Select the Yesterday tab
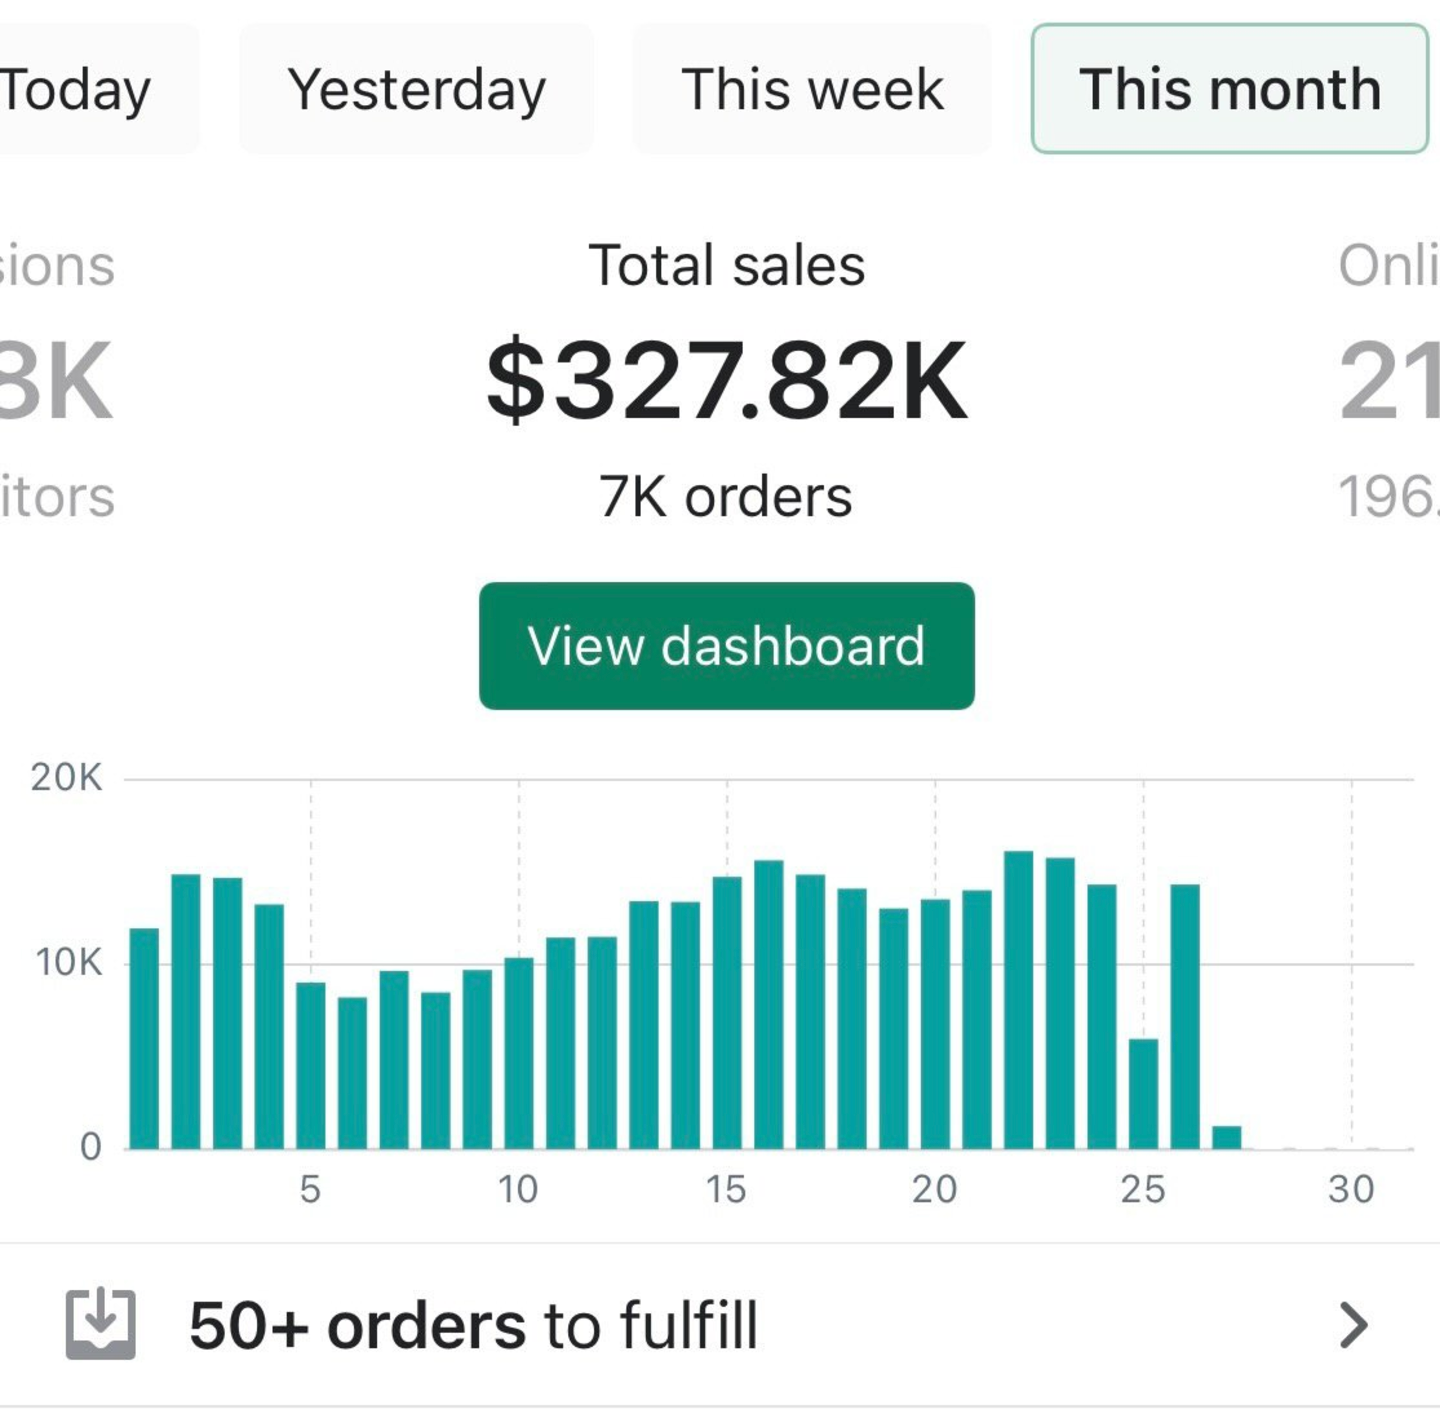The height and width of the screenshot is (1410, 1440). coord(416,89)
